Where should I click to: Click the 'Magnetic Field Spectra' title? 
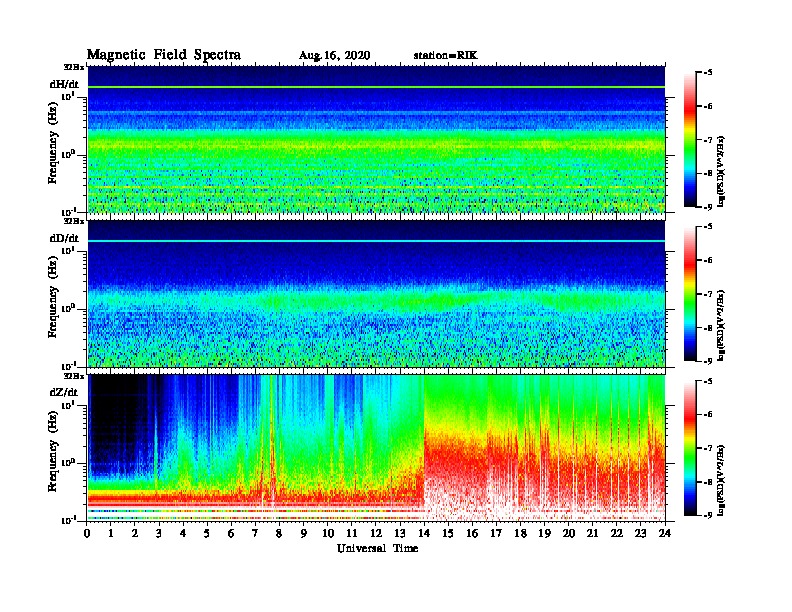click(164, 55)
